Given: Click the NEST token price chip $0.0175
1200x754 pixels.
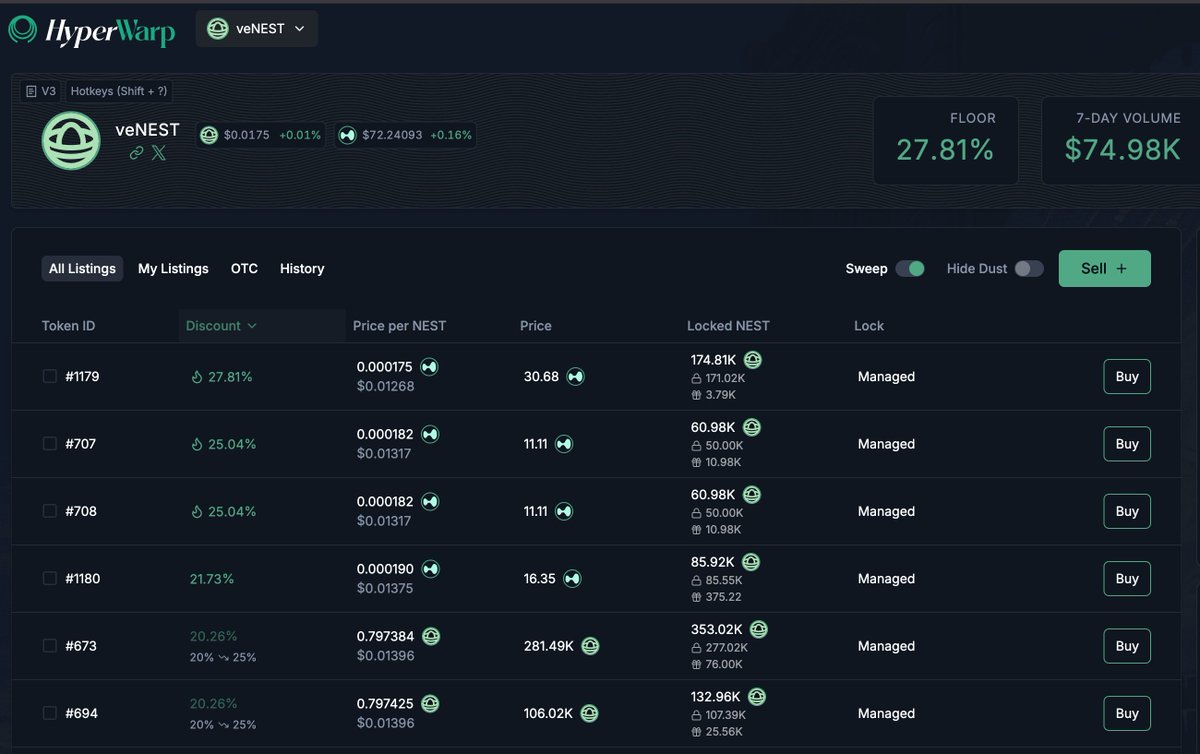Looking at the screenshot, I should 260,135.
